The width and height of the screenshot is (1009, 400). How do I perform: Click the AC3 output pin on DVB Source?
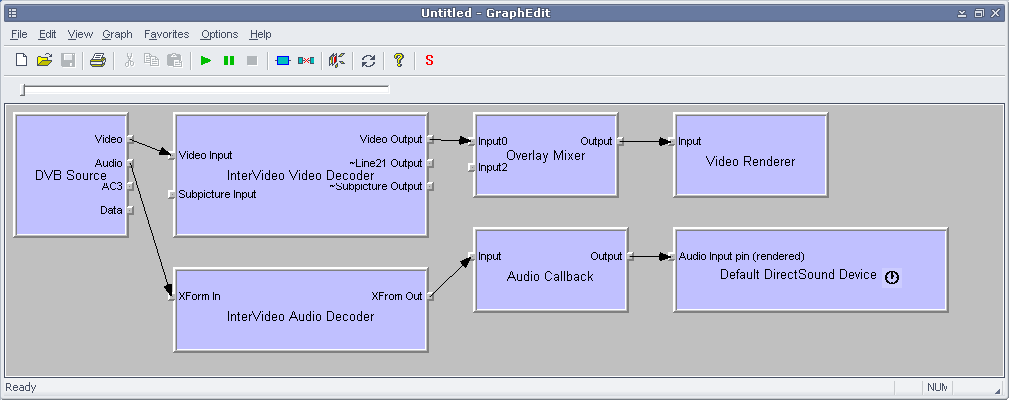(130, 186)
